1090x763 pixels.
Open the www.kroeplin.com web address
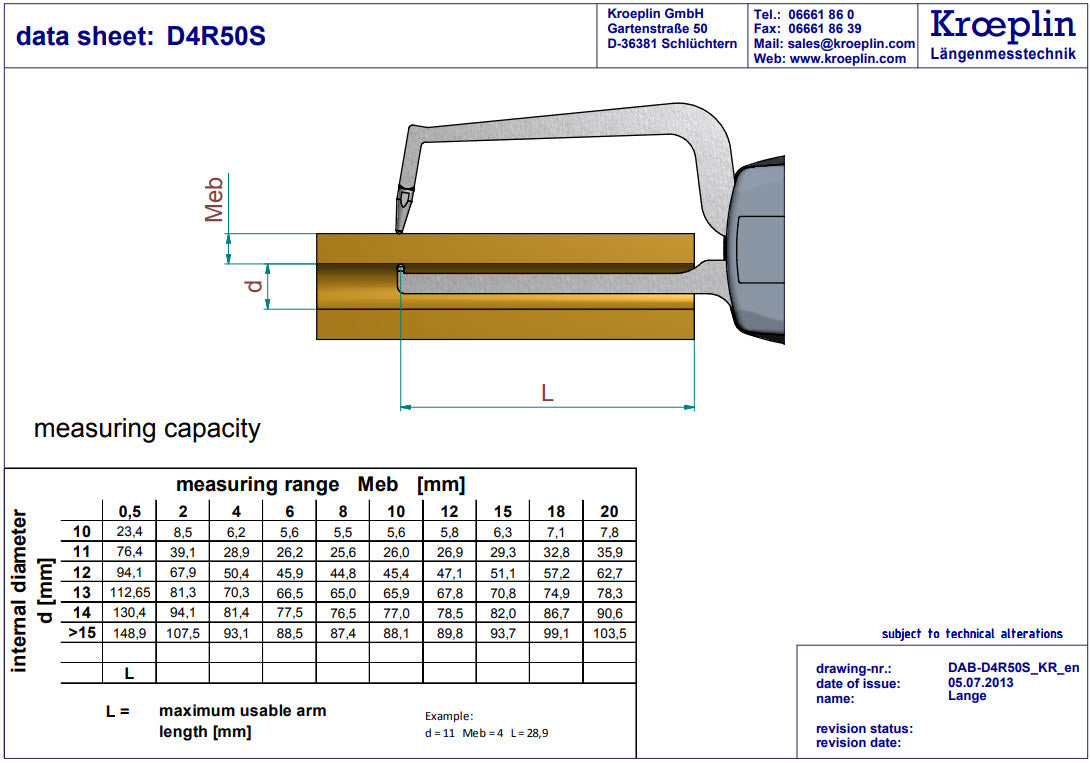(848, 59)
